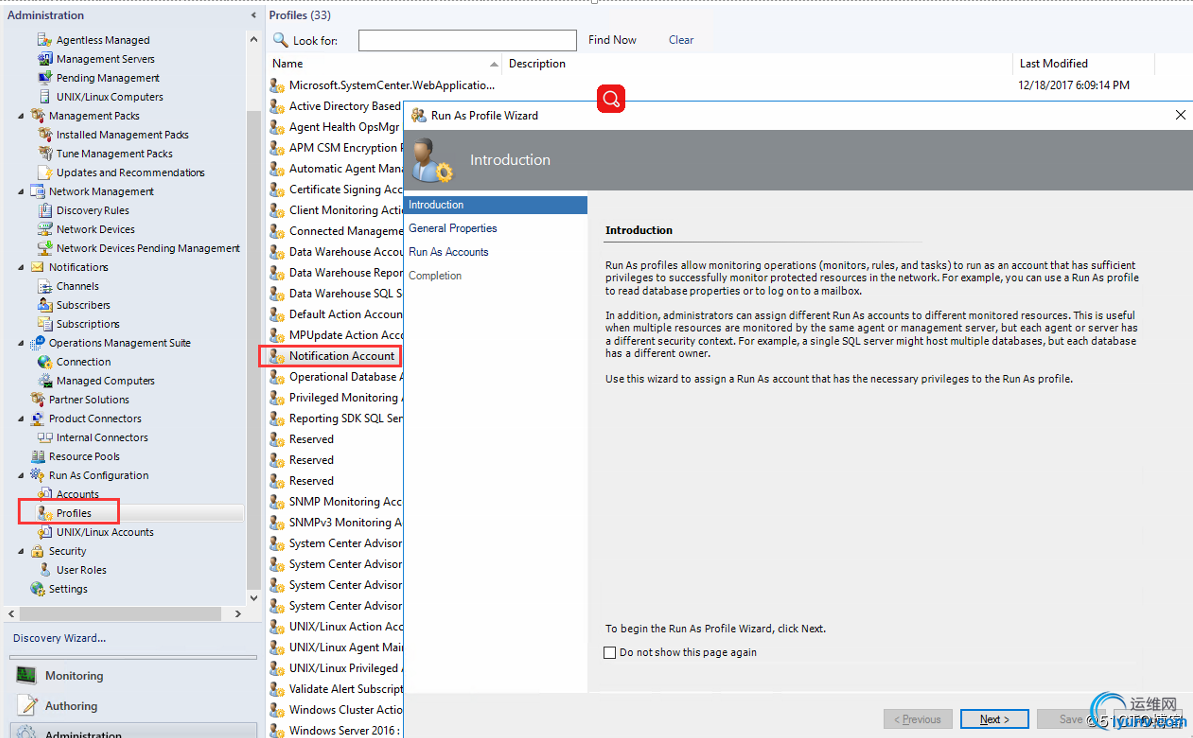
Task: Click the tree scrollbar down arrow
Action: tap(253, 598)
